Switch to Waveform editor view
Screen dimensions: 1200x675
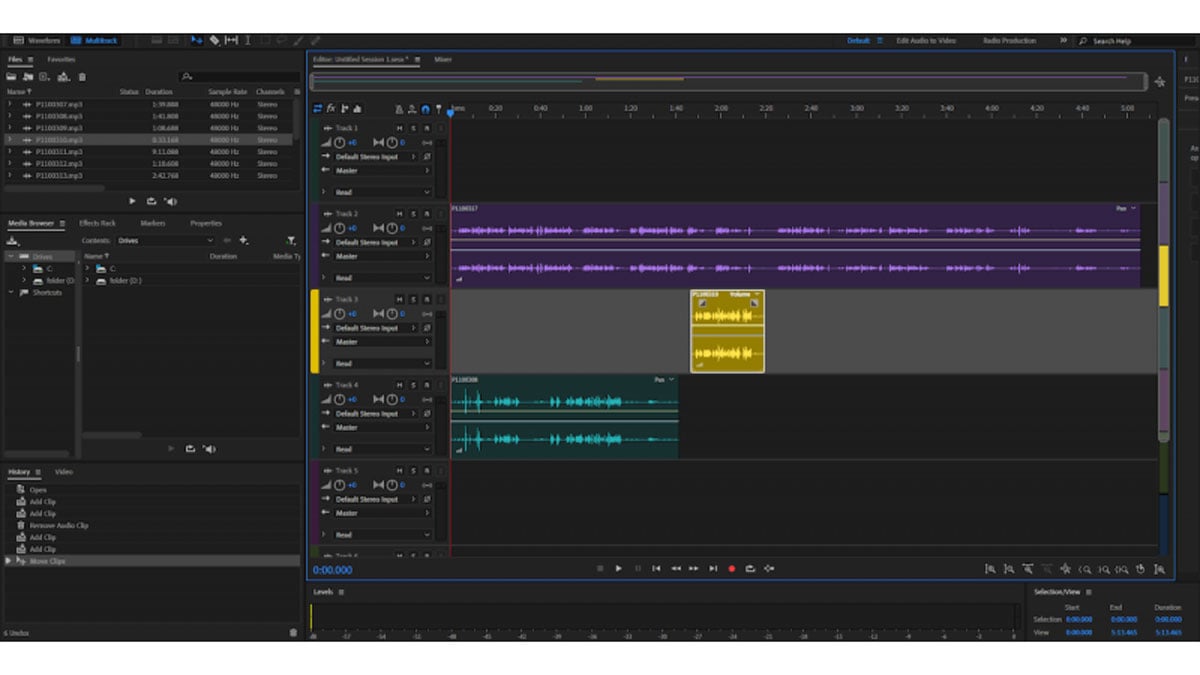pos(39,41)
